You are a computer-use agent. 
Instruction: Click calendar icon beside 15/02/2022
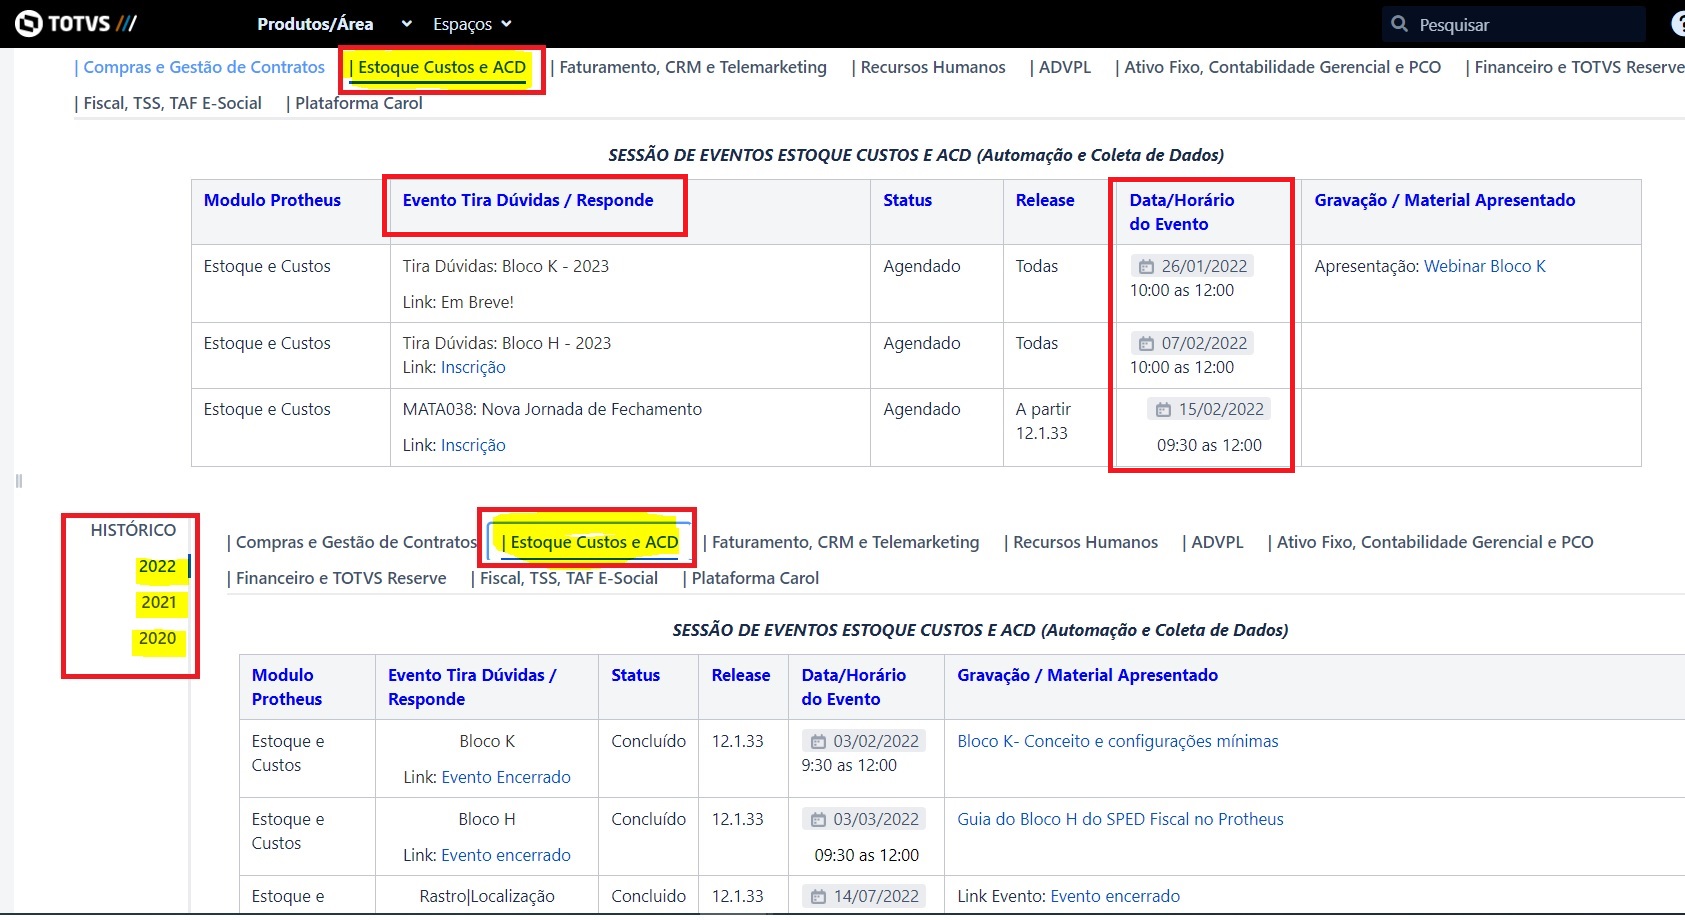[x=1163, y=410]
